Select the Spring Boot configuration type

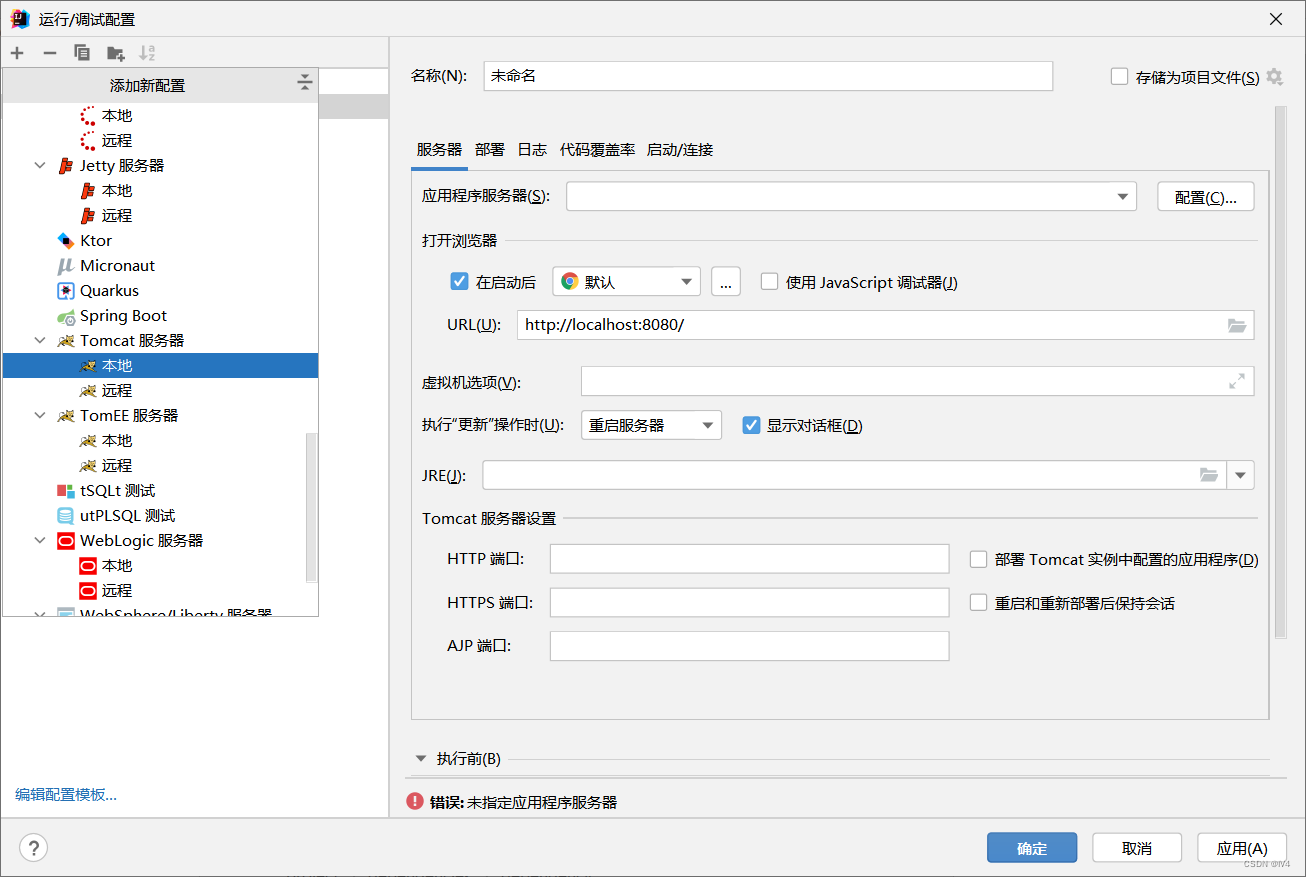click(160, 315)
